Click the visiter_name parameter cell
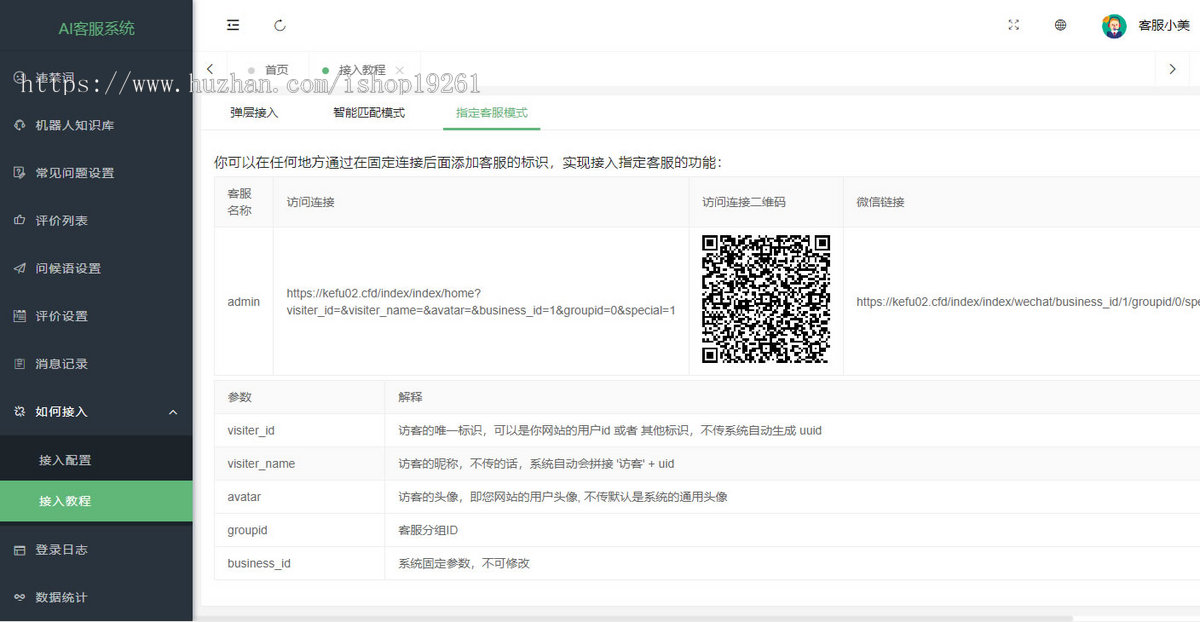1200x622 pixels. coord(300,464)
